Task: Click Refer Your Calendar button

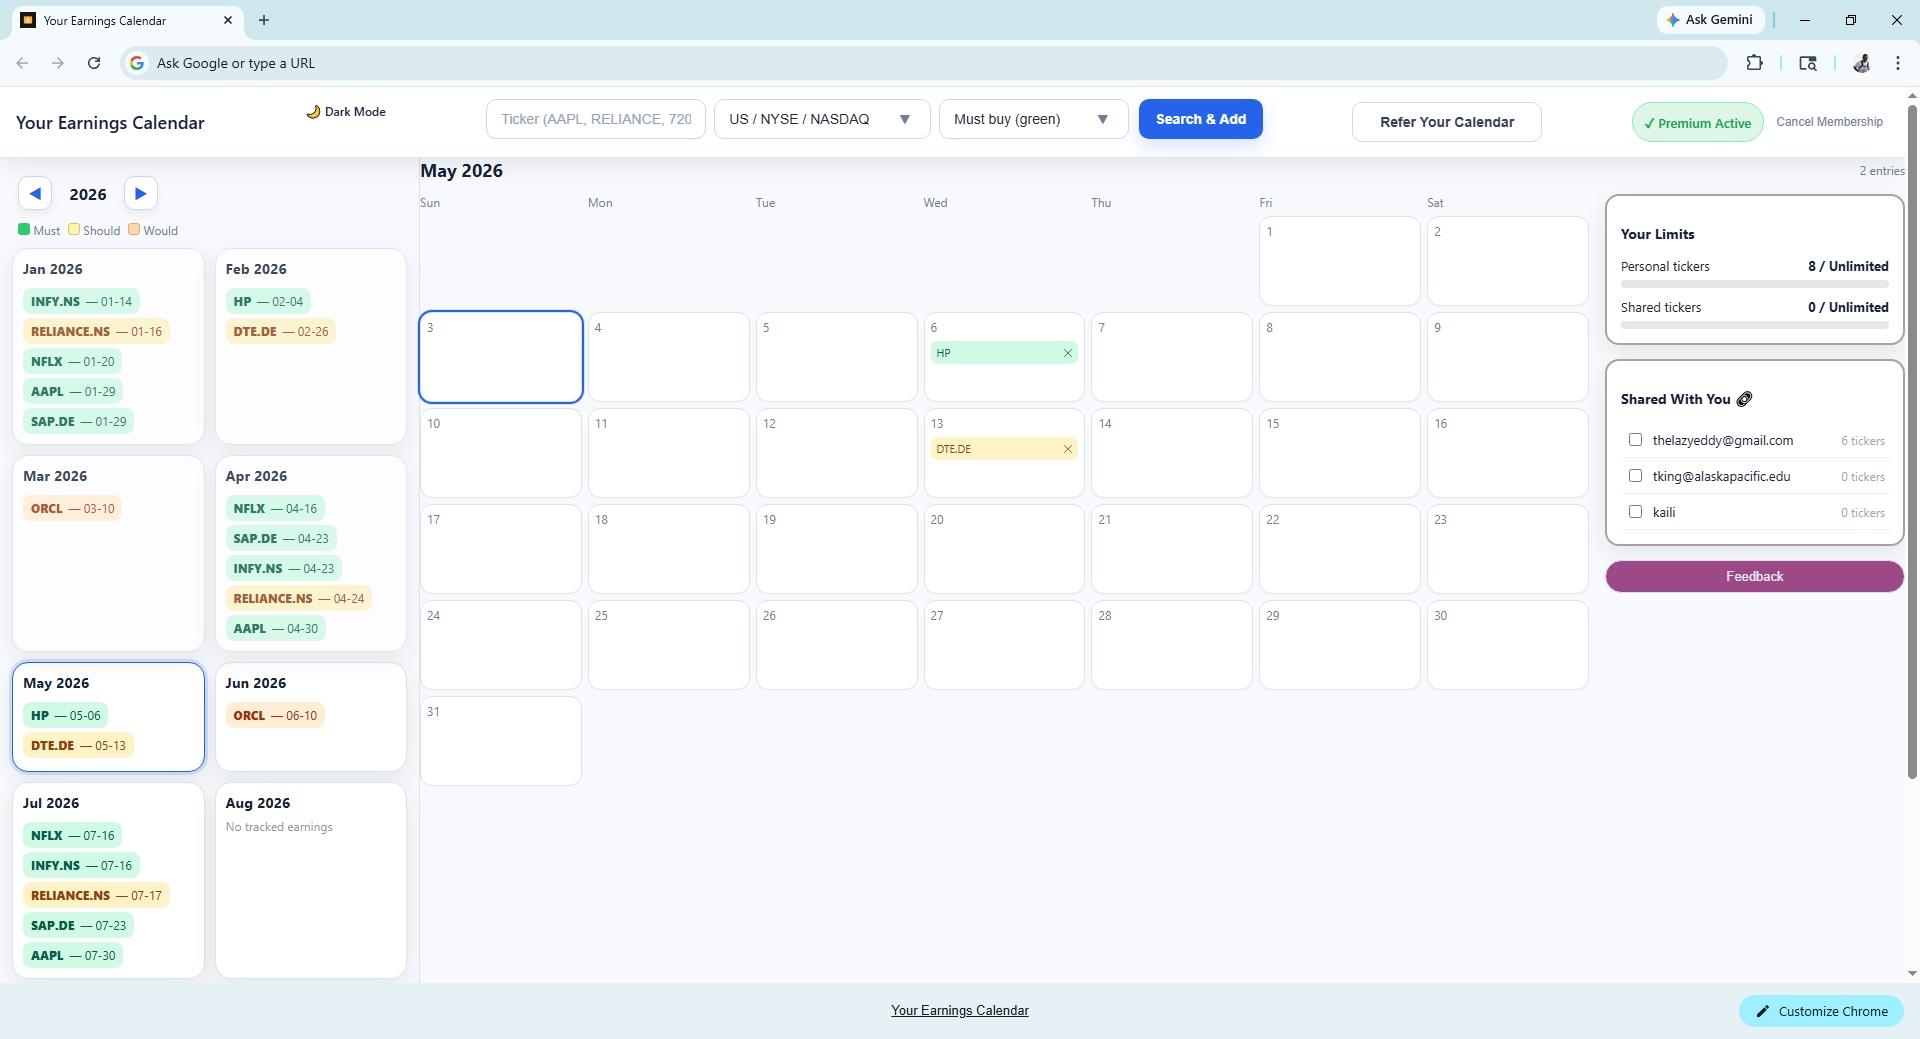Action: tap(1447, 122)
